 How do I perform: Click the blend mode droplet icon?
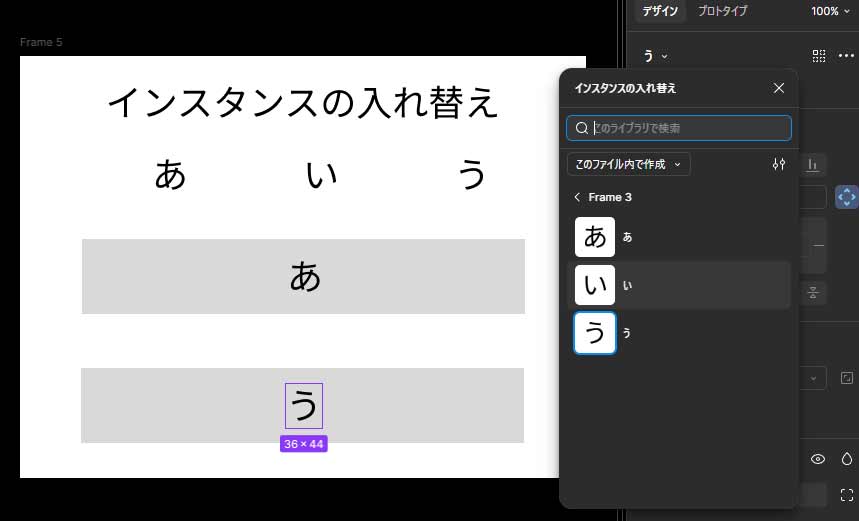coord(846,459)
